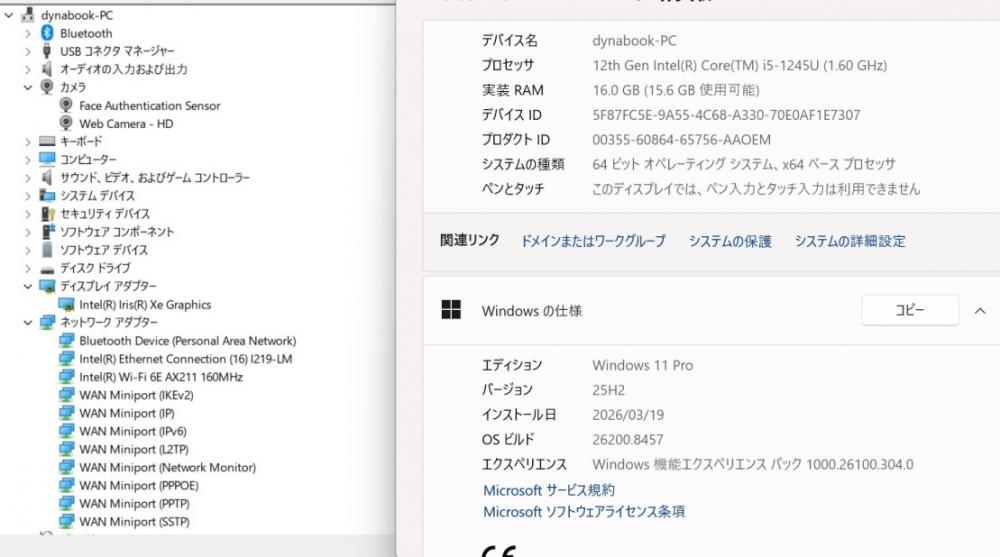Click the ディスク ドライブ icon
The image size is (1000, 557).
(x=47, y=269)
